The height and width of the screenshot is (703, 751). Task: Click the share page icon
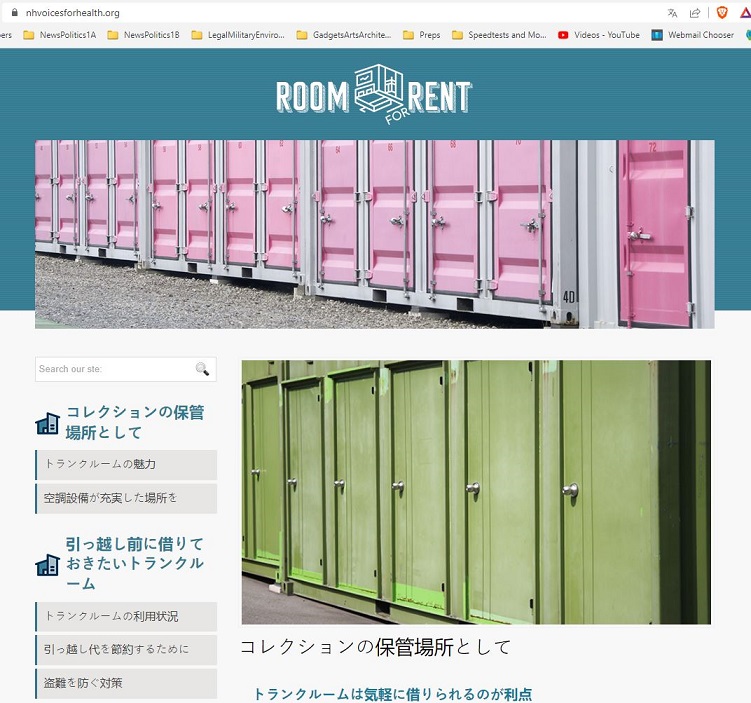(x=694, y=13)
